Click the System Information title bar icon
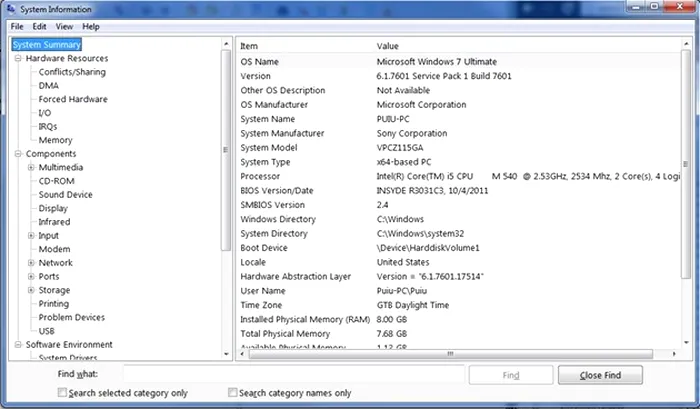Screen dimensions: 700x409 coord(11,8)
